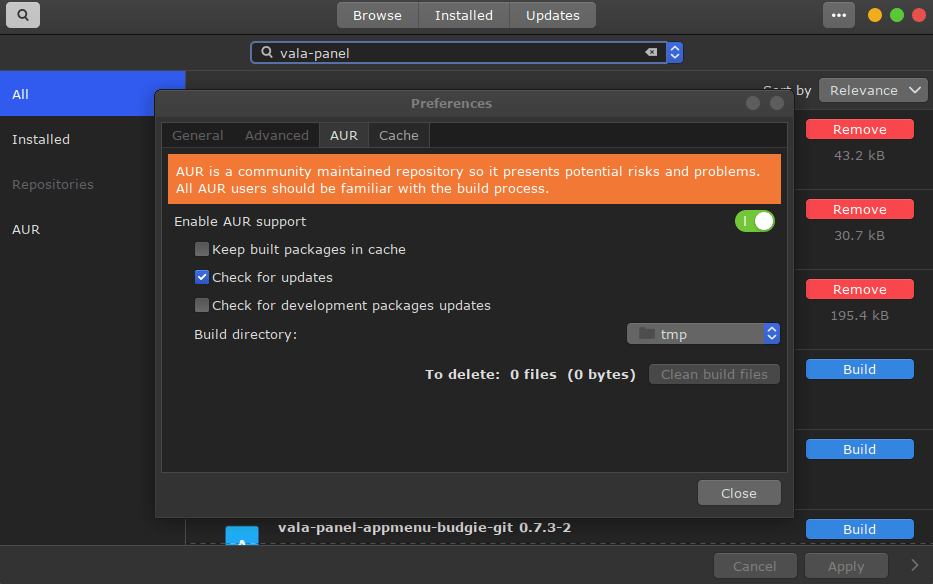
Task: Click the folder icon in the build directory selector
Action: pos(646,334)
